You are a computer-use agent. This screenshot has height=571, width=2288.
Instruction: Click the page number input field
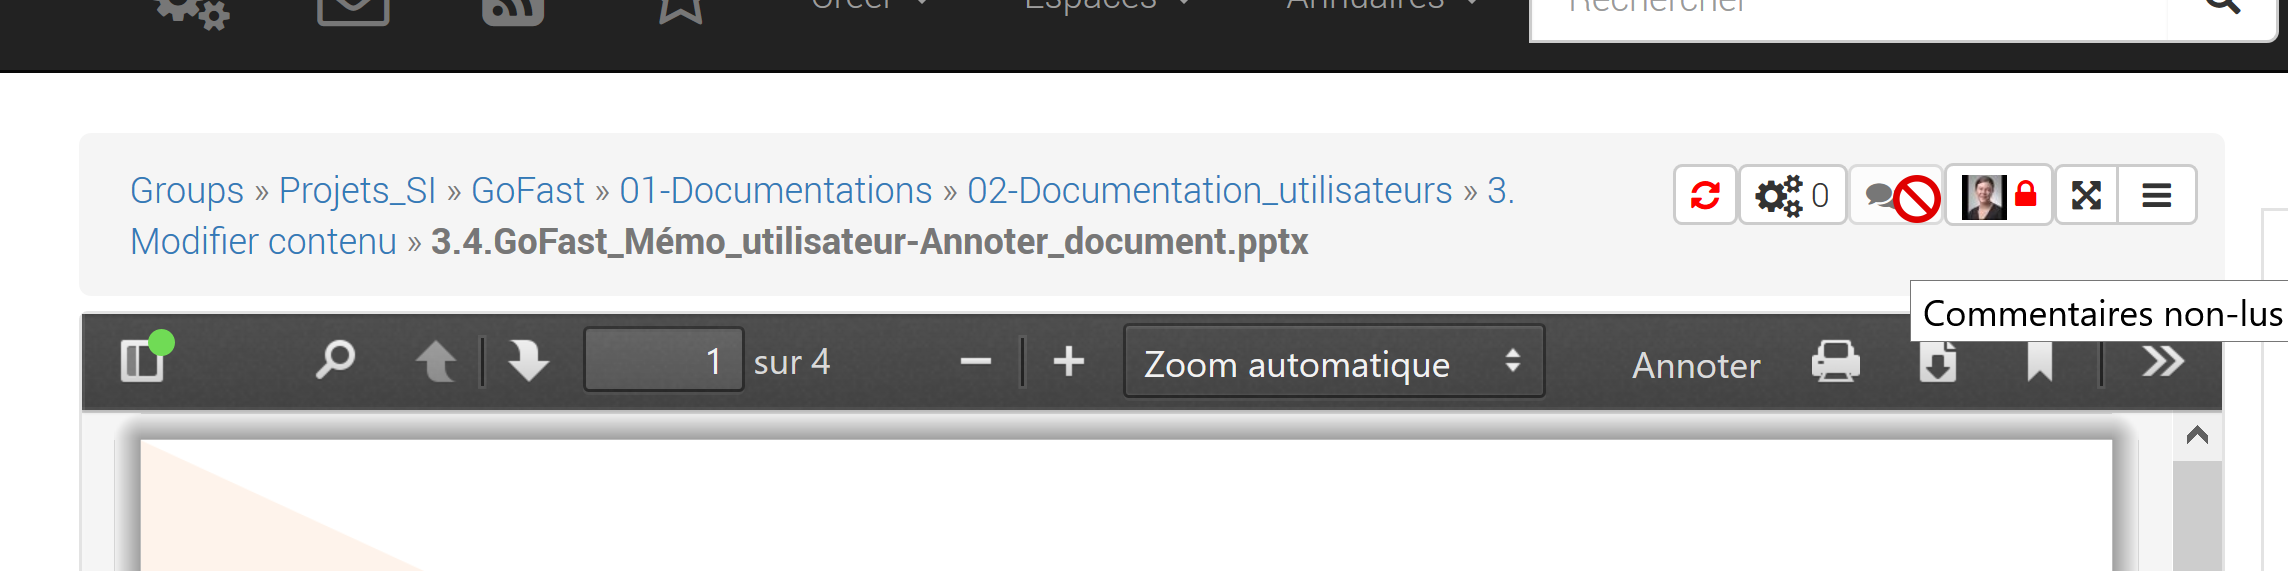(x=663, y=361)
